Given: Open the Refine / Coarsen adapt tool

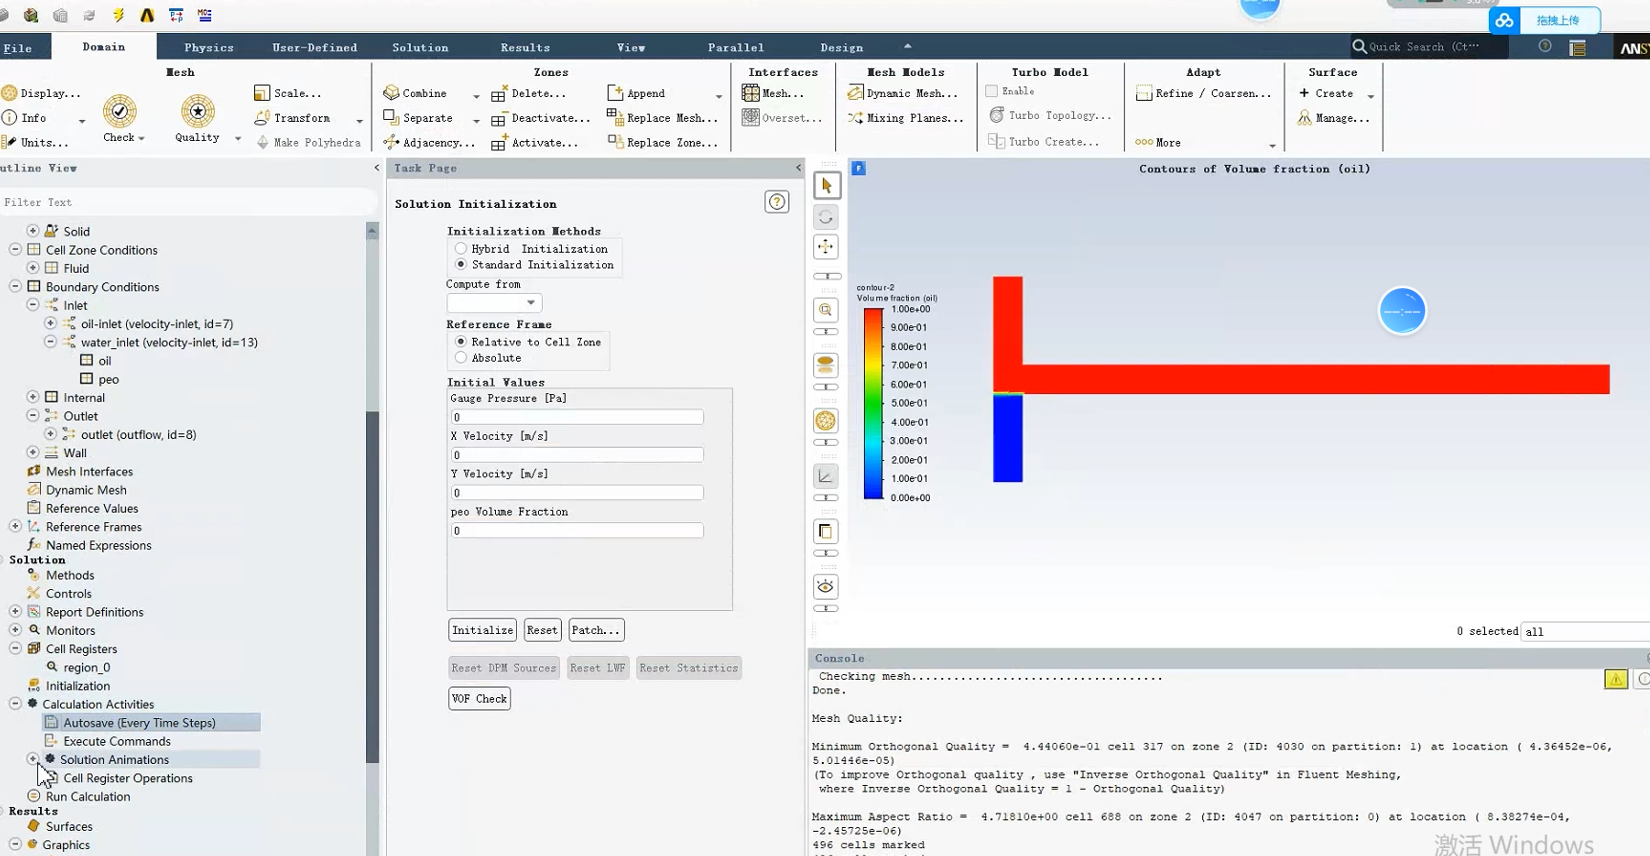Looking at the screenshot, I should tap(1204, 93).
